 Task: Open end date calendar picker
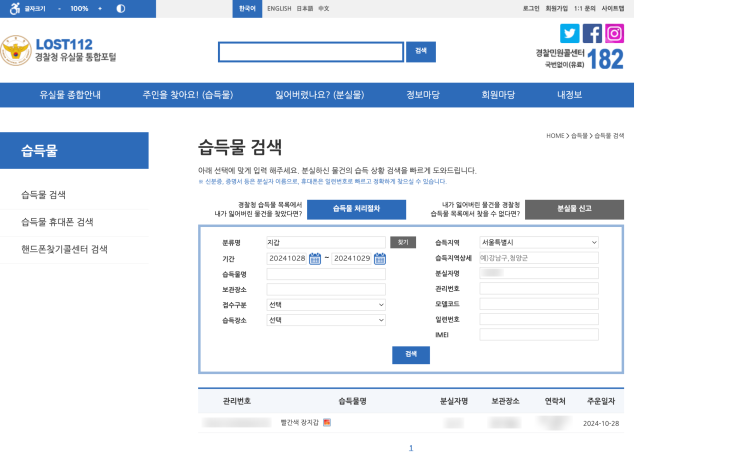[380, 258]
